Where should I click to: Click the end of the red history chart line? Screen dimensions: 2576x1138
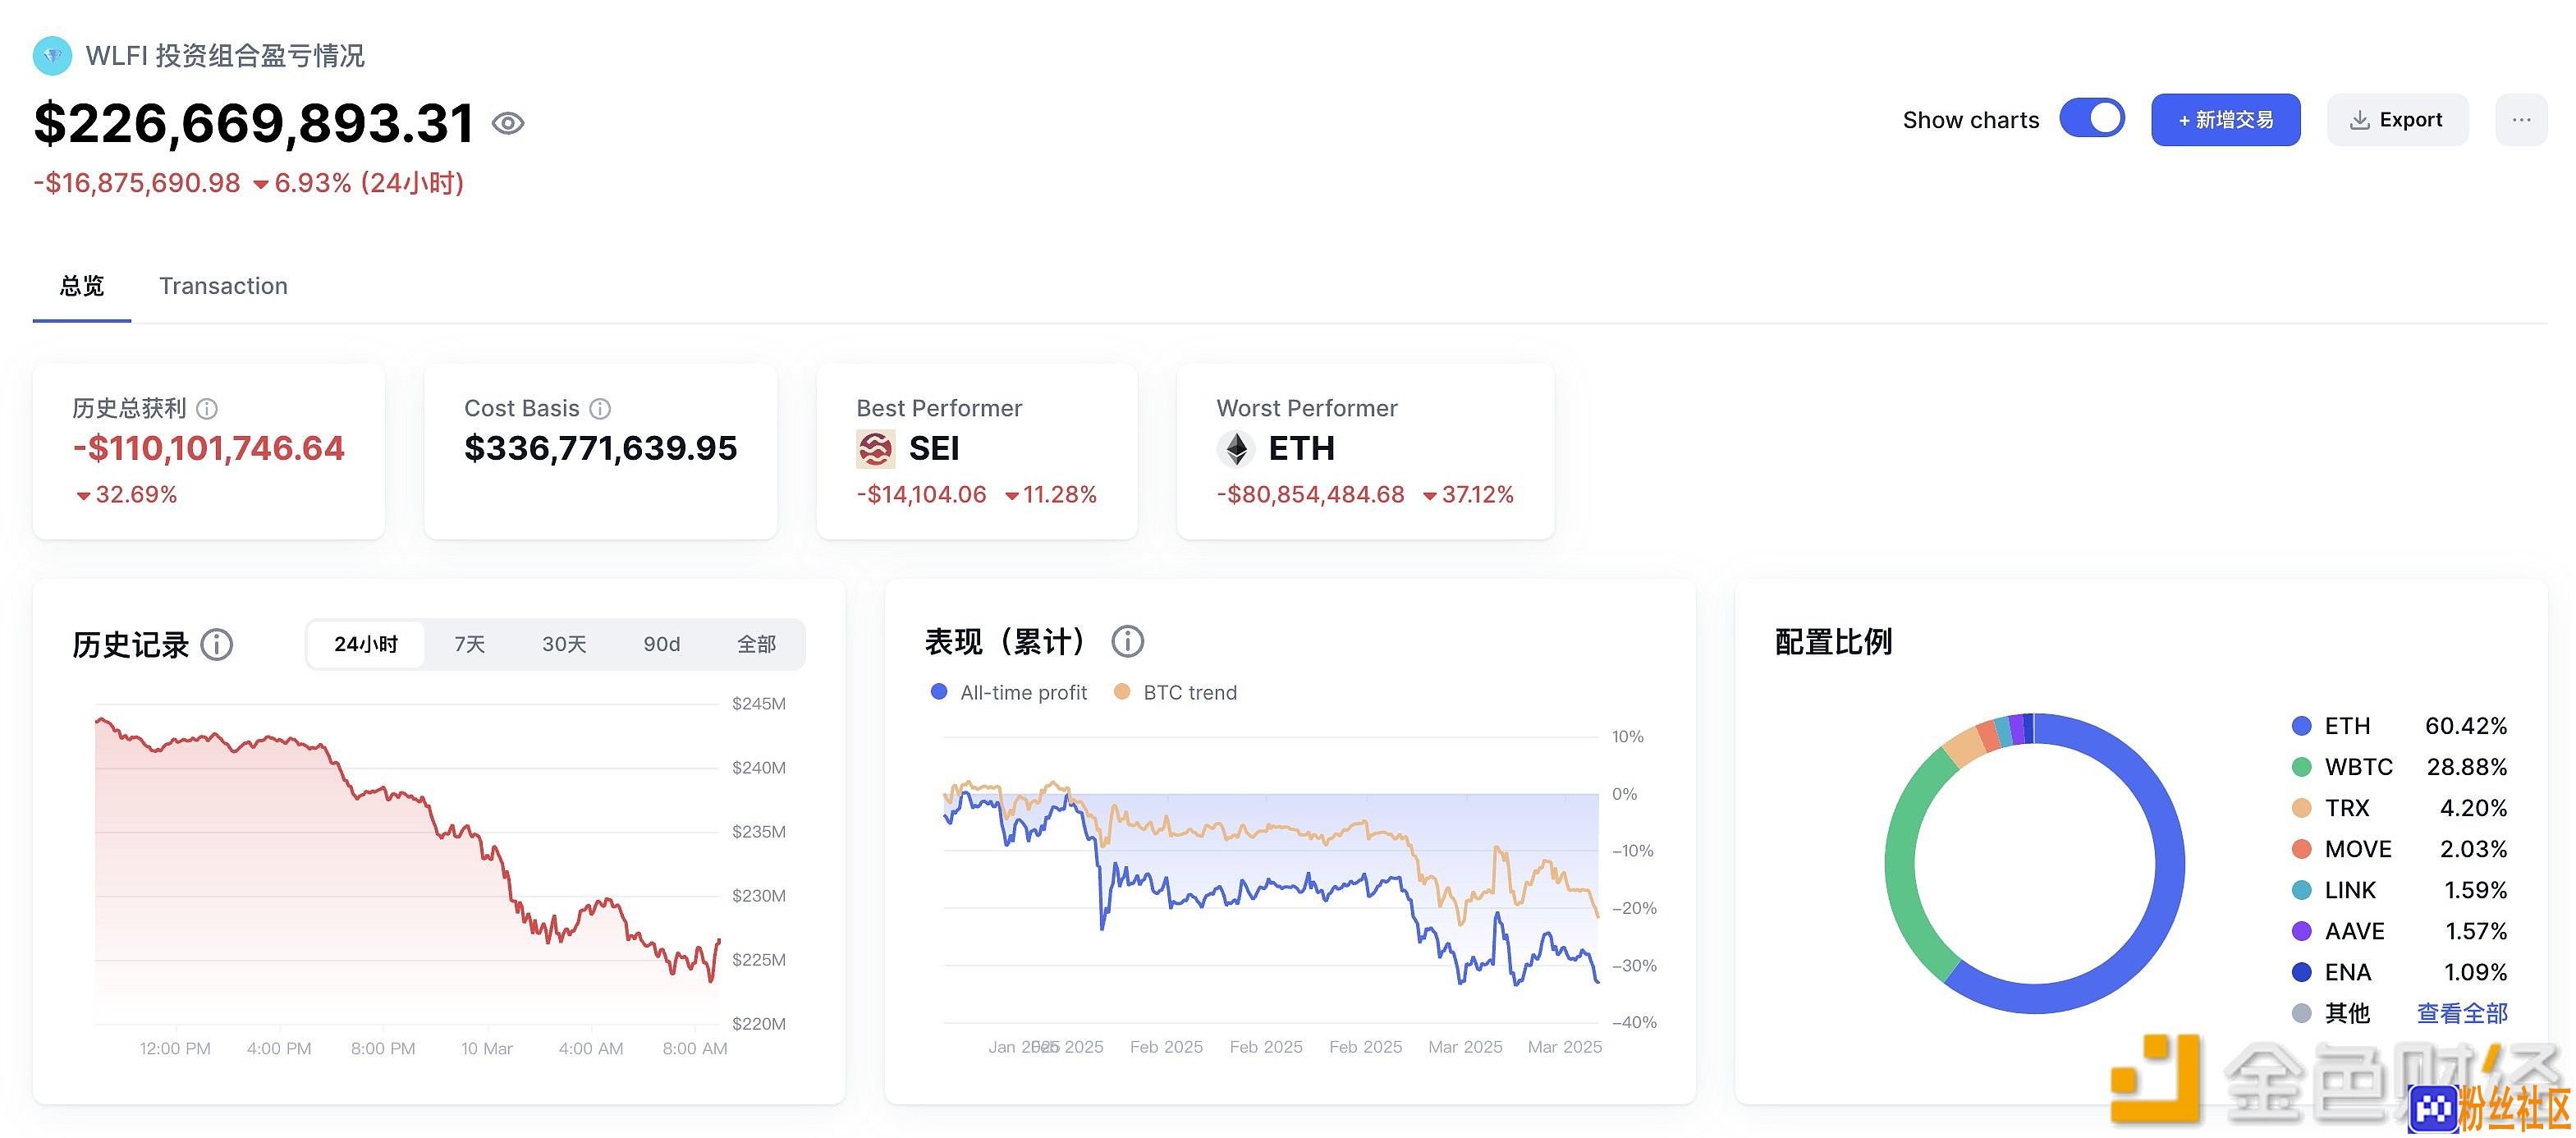pyautogui.click(x=719, y=941)
